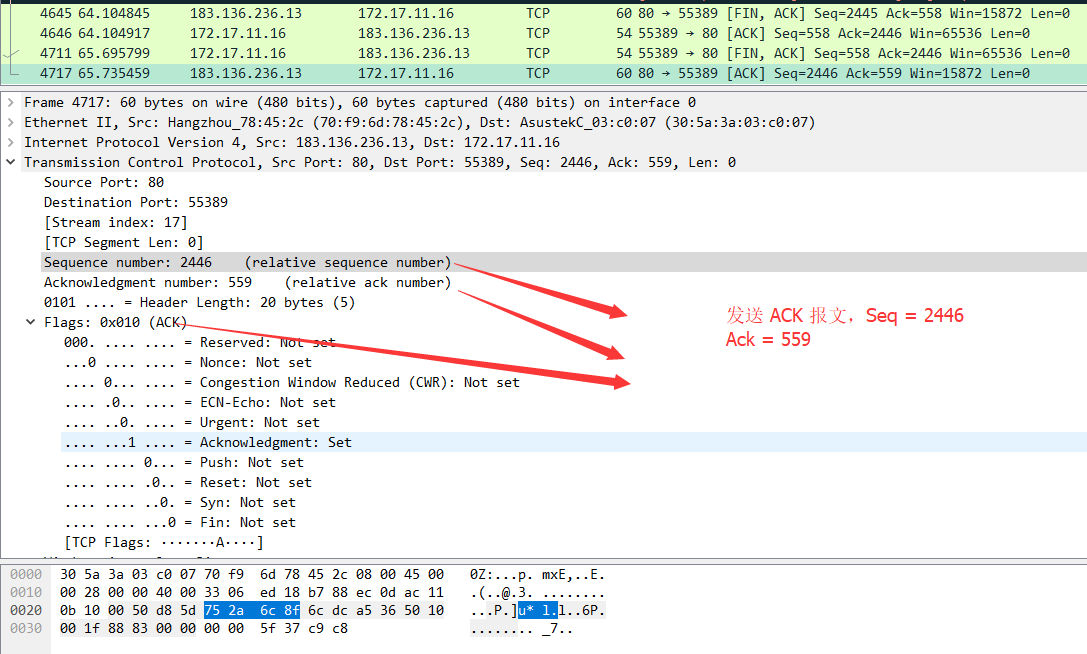1087x654 pixels.
Task: Select the Stream index: 17 entry
Action: click(115, 222)
